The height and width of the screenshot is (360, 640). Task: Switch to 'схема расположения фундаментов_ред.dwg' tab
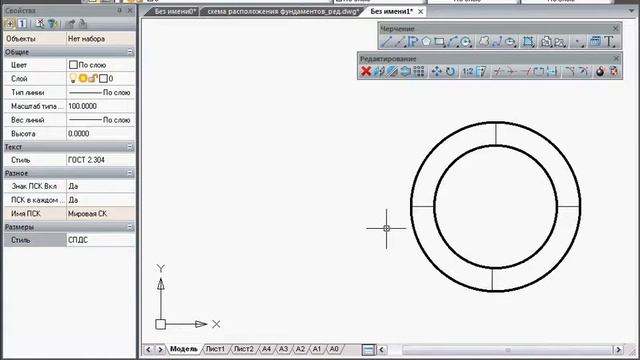(282, 11)
